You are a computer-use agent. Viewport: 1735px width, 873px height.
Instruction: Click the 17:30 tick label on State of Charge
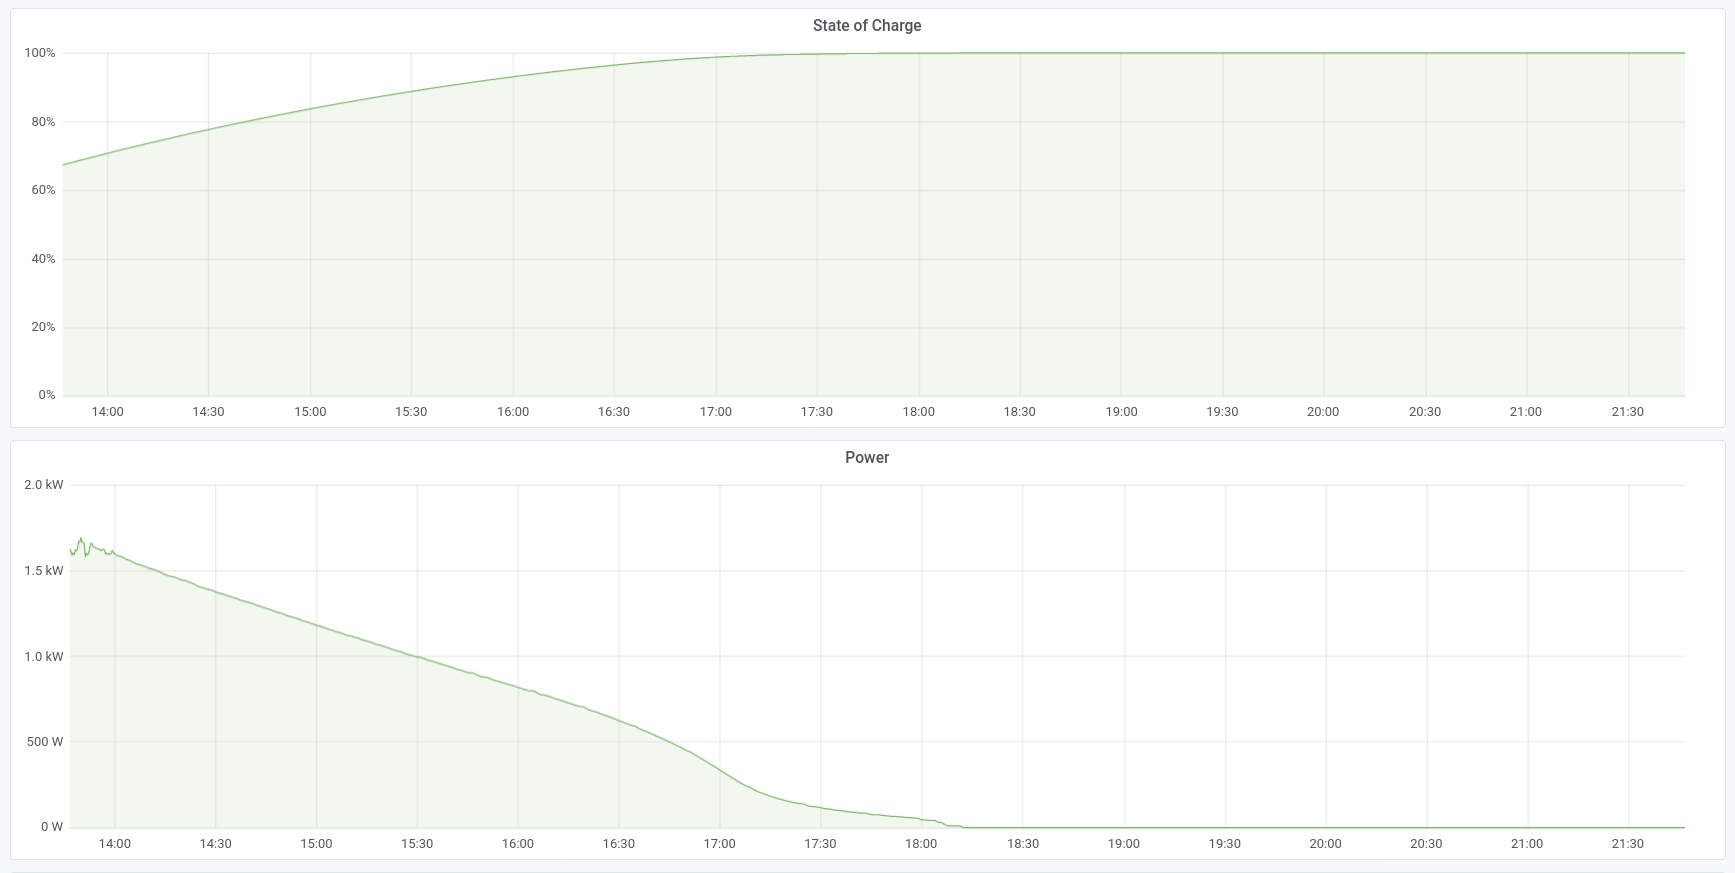coord(816,412)
